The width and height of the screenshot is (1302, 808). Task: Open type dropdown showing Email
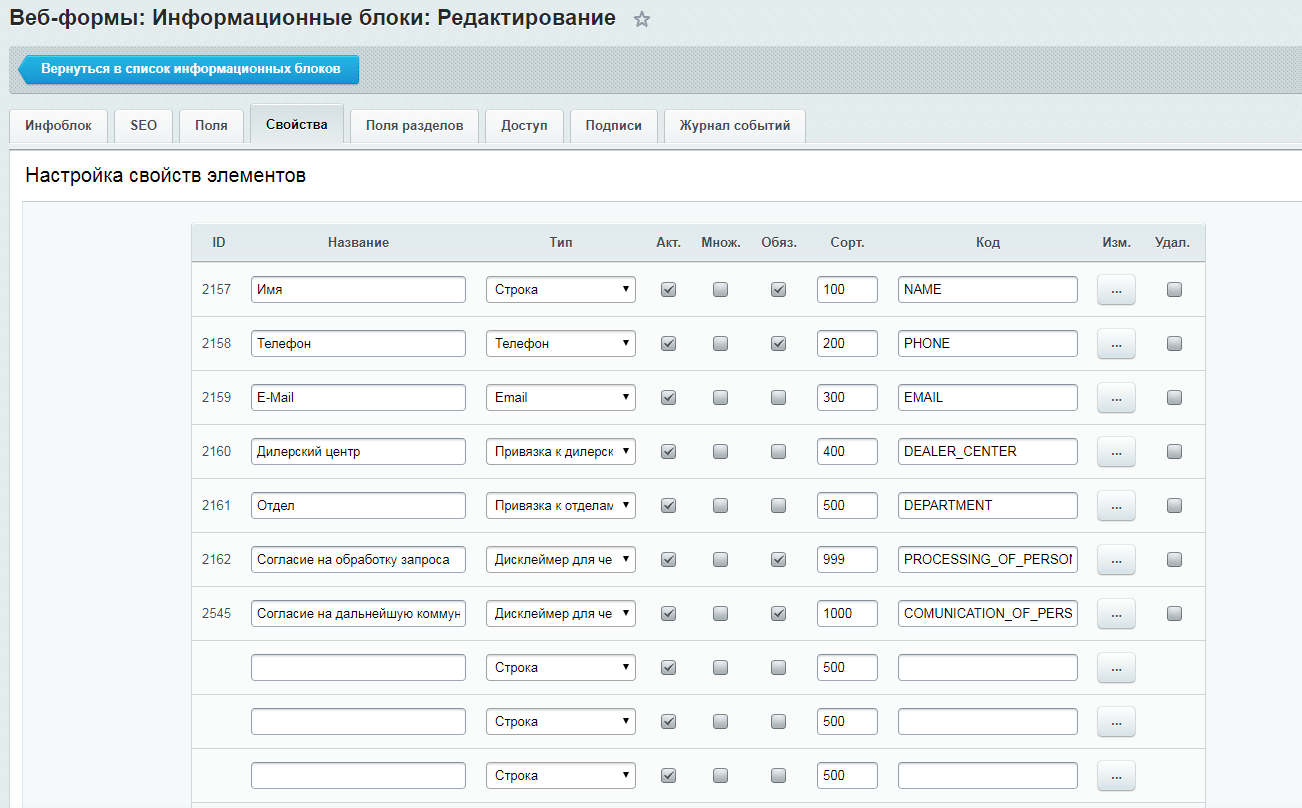click(560, 397)
